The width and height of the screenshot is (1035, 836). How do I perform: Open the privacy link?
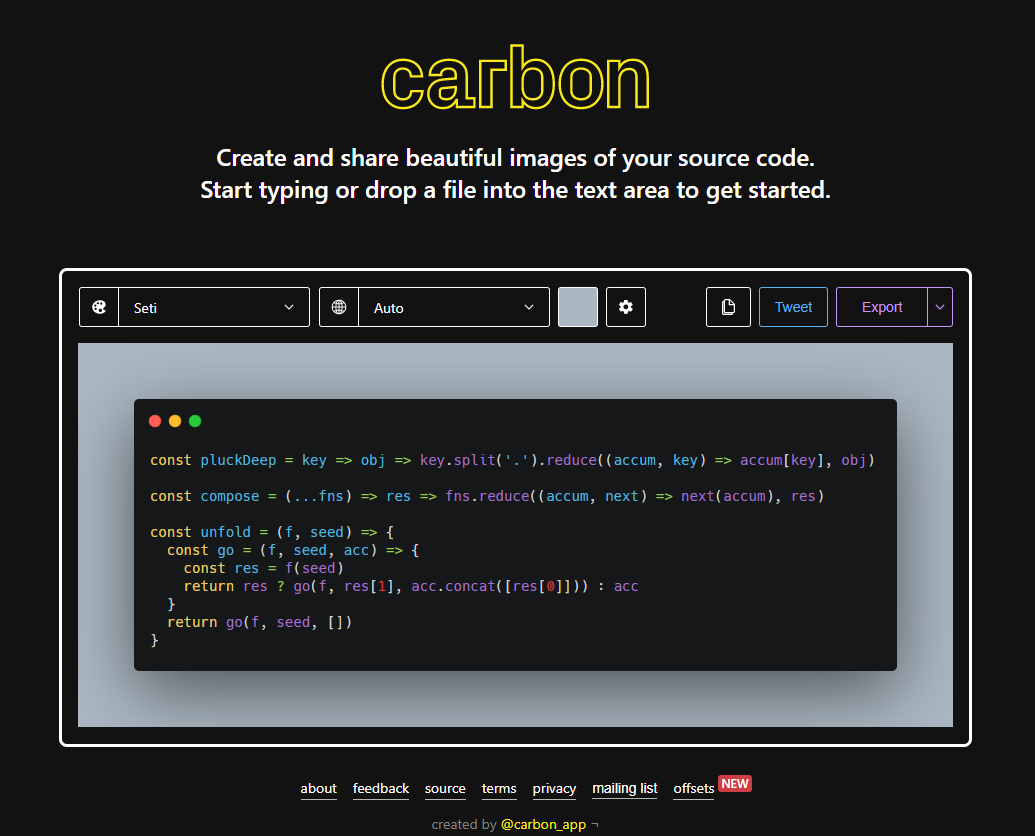pos(554,788)
